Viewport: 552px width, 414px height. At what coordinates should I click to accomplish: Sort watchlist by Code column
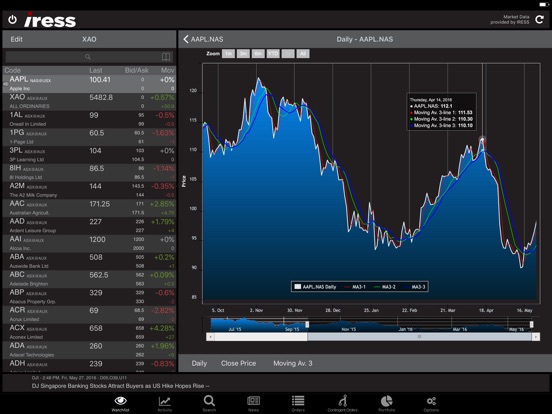coord(12,70)
